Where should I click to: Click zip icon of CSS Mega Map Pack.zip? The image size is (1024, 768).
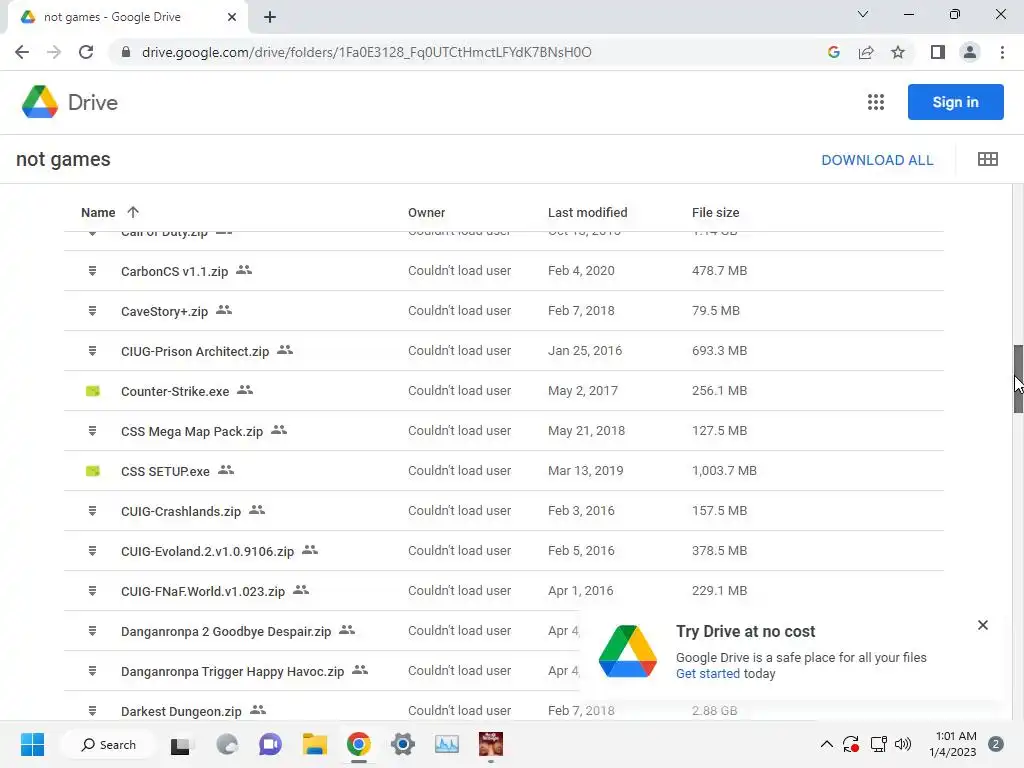click(x=93, y=430)
